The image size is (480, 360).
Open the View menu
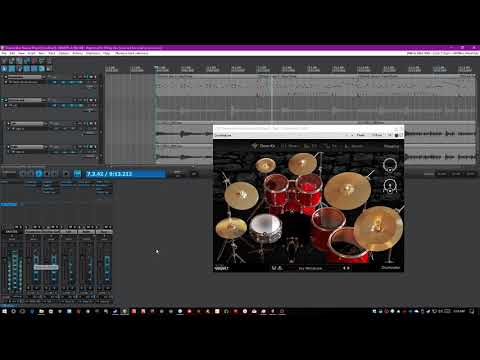coord(21,53)
